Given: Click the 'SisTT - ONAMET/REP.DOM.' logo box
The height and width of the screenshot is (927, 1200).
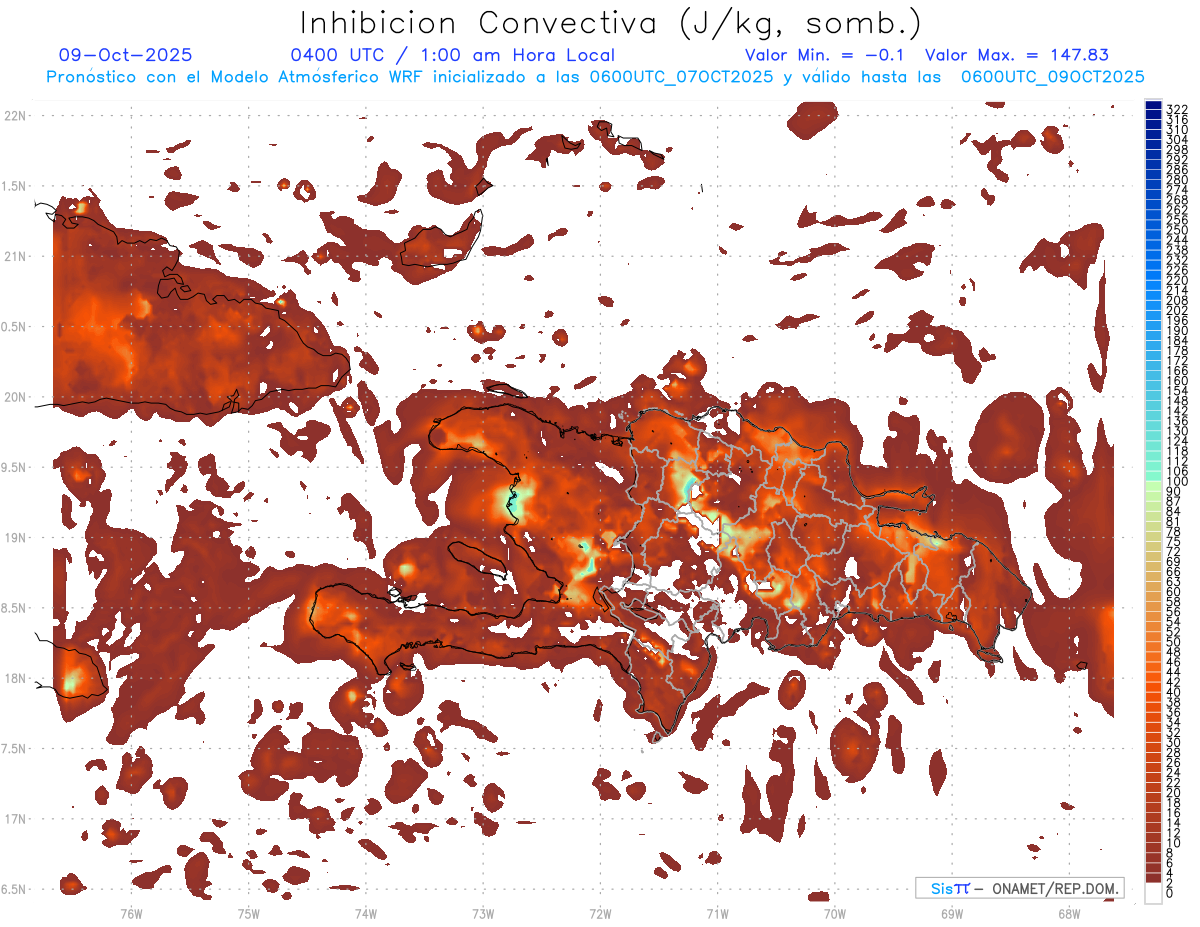Looking at the screenshot, I should tap(1019, 888).
